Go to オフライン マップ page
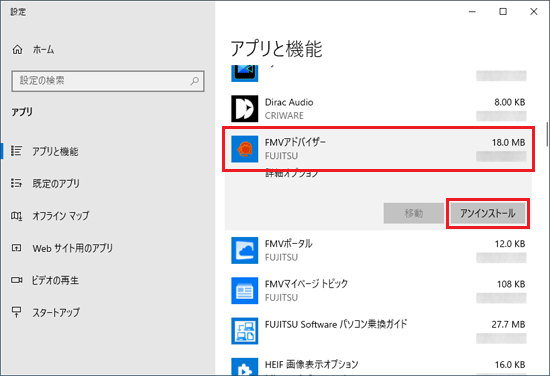This screenshot has height=376, width=550. (x=61, y=216)
